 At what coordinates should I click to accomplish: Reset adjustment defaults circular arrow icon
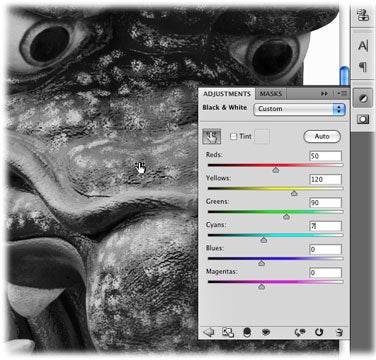click(319, 332)
